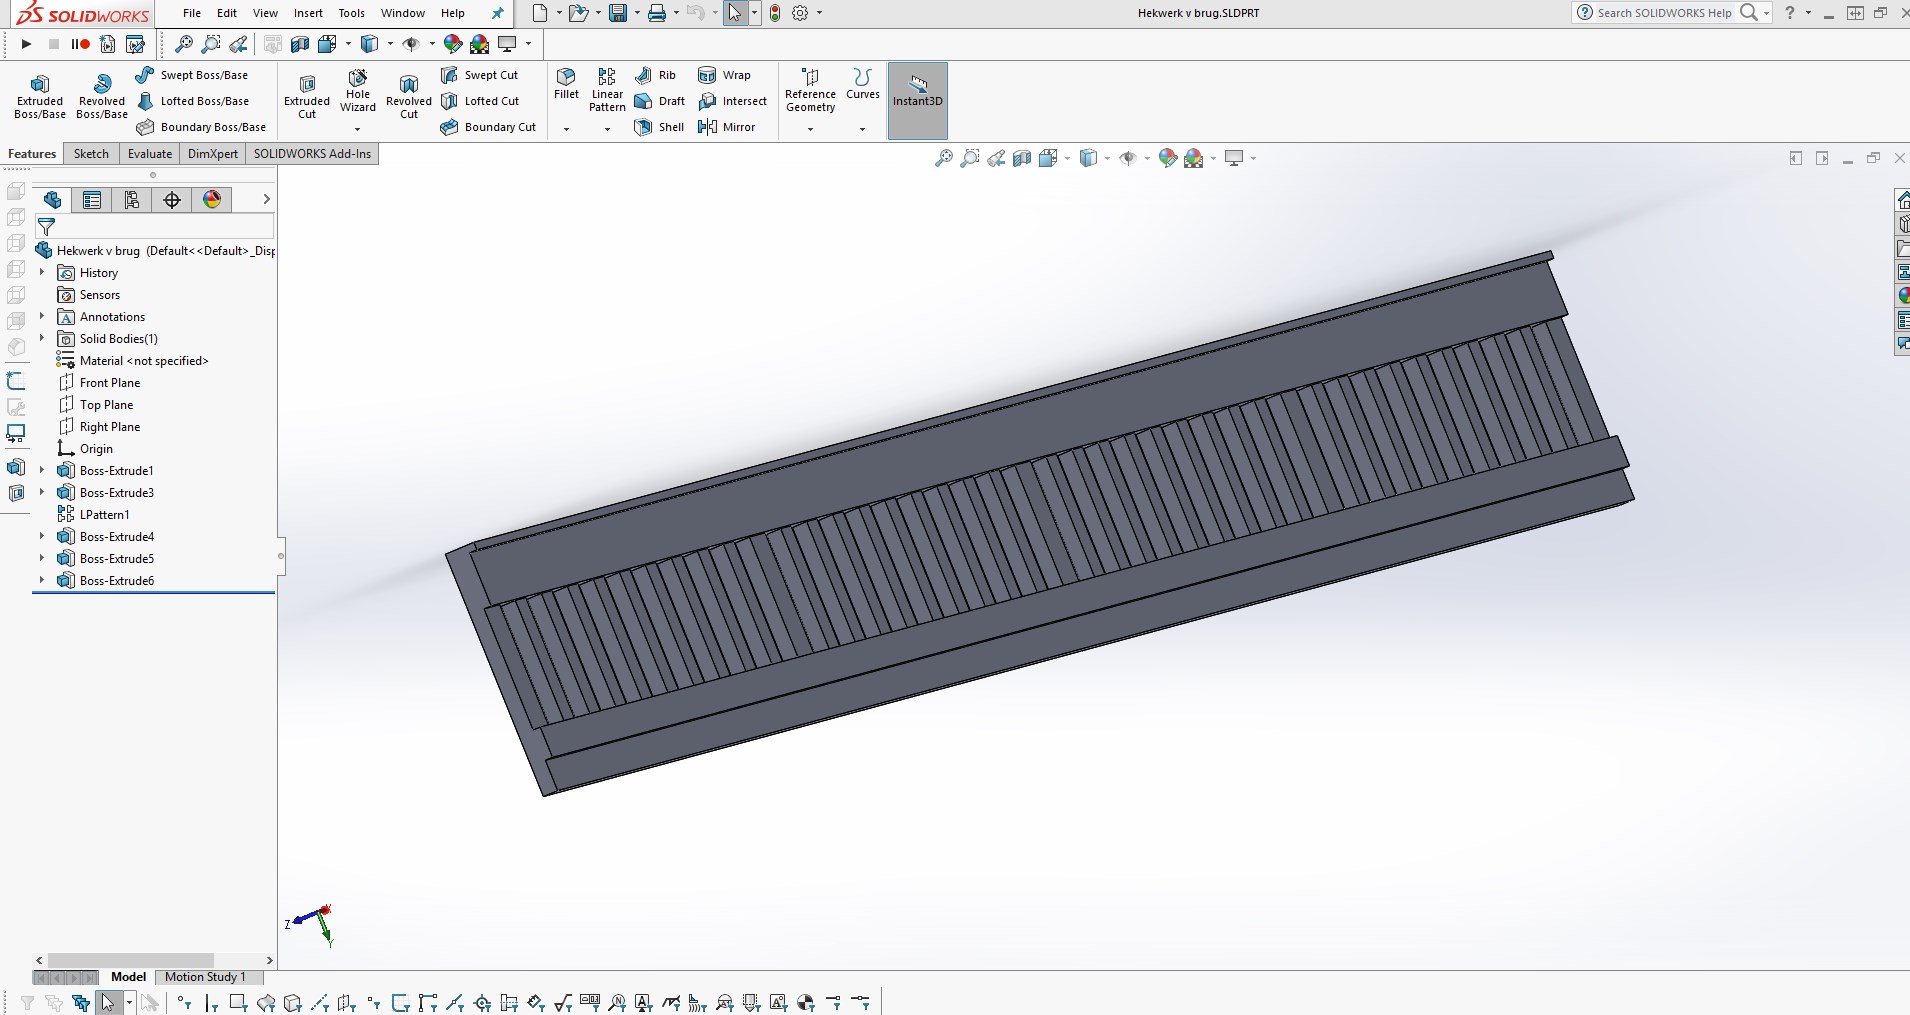Choose Lofted Boss/Base feature
Image resolution: width=1910 pixels, height=1015 pixels.
(193, 101)
